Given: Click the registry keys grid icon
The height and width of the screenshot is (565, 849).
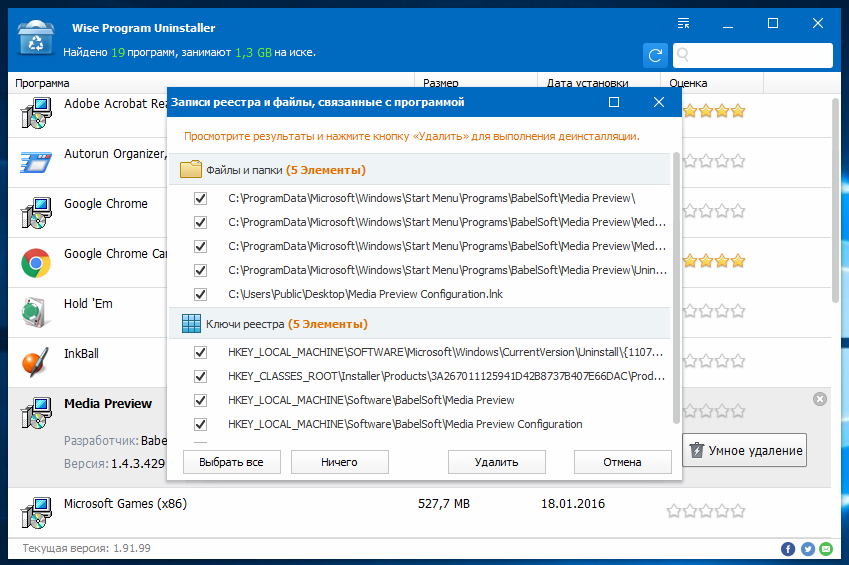Looking at the screenshot, I should [x=191, y=323].
